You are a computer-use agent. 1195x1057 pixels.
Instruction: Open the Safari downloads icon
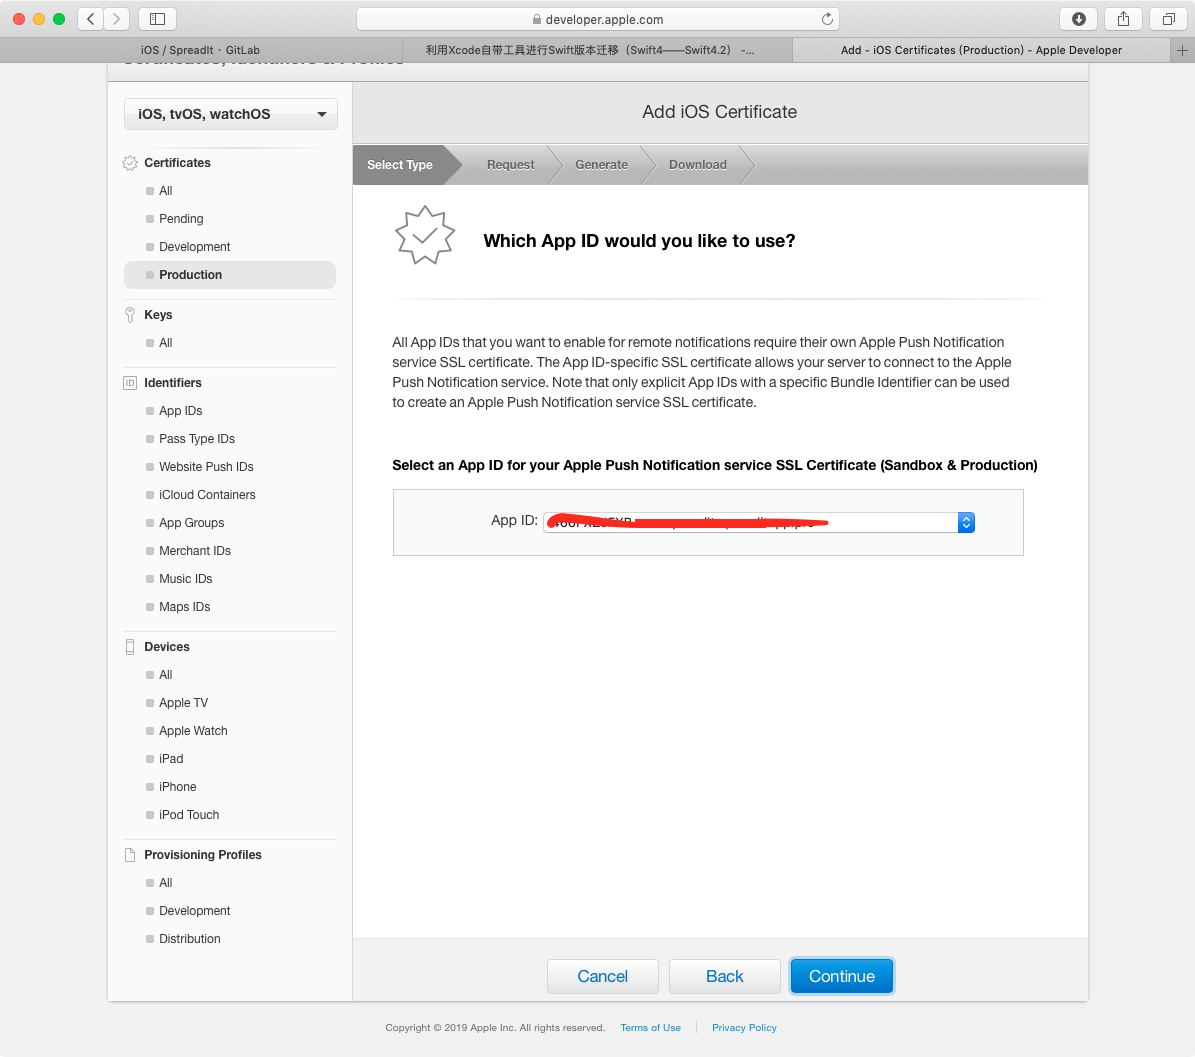coord(1079,19)
